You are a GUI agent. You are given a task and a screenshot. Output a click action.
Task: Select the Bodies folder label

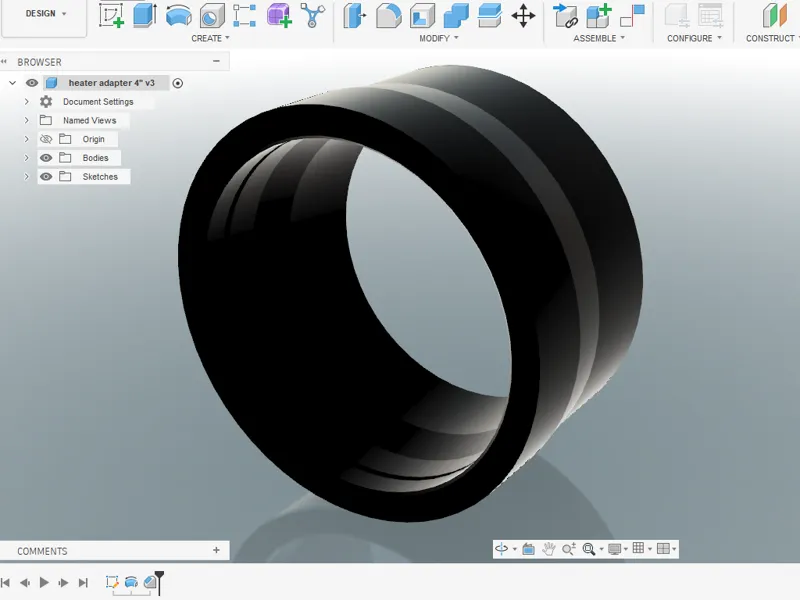(x=95, y=158)
